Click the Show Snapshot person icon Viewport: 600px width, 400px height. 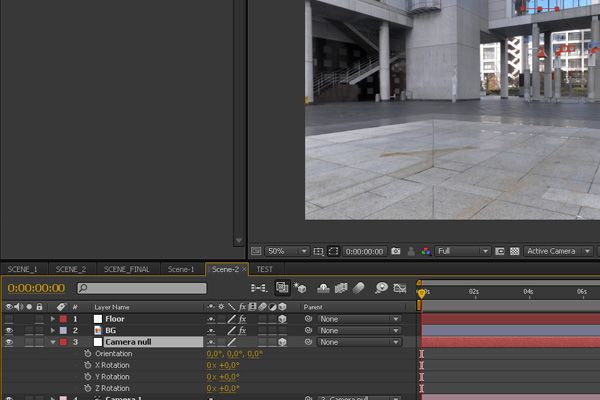coord(411,251)
